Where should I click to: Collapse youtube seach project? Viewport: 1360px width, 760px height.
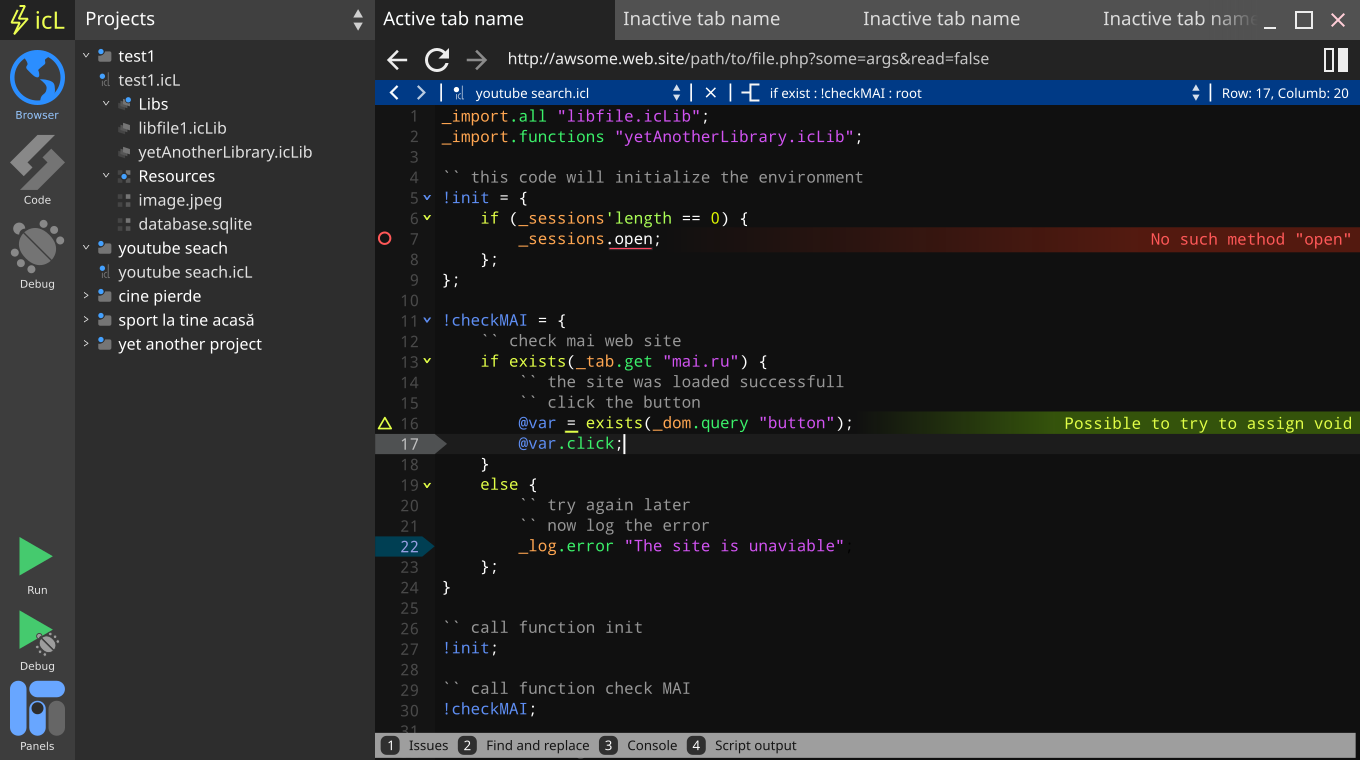coord(86,248)
